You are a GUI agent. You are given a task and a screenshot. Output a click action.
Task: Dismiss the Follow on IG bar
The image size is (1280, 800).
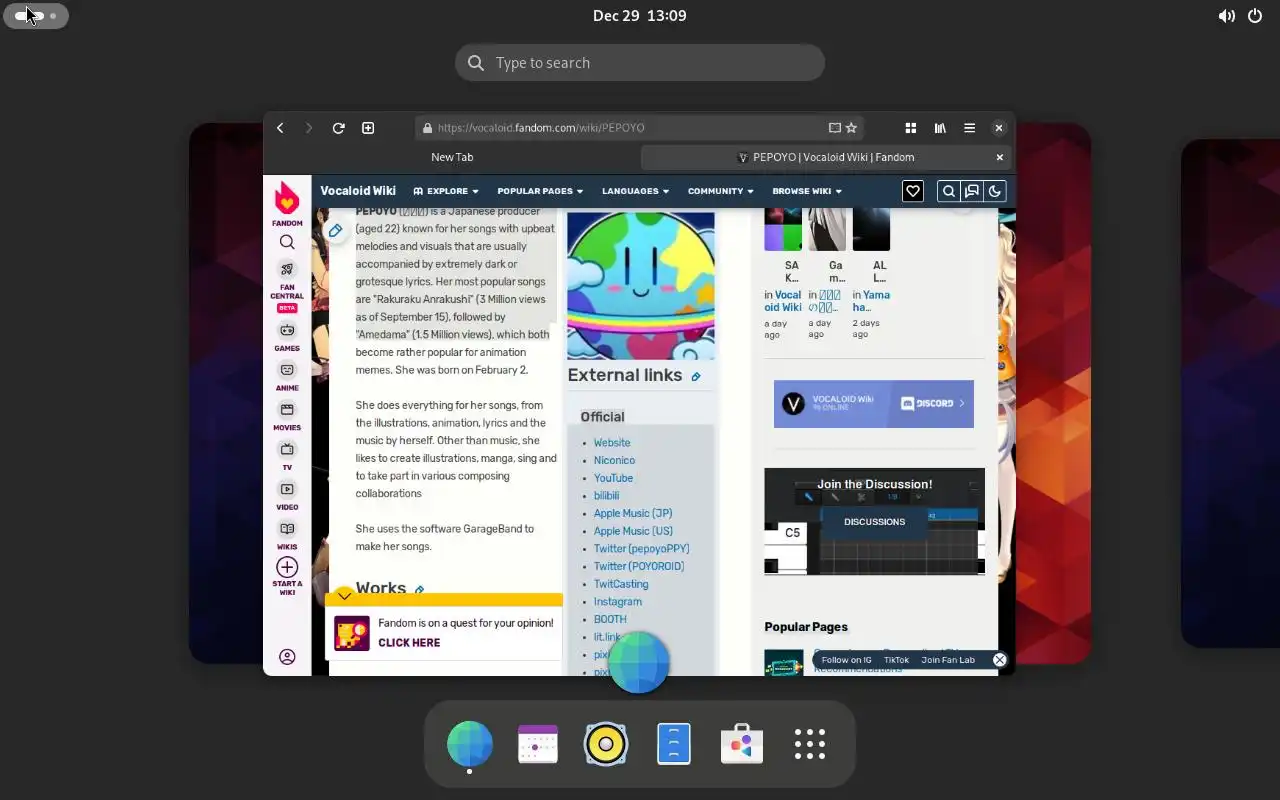999,660
